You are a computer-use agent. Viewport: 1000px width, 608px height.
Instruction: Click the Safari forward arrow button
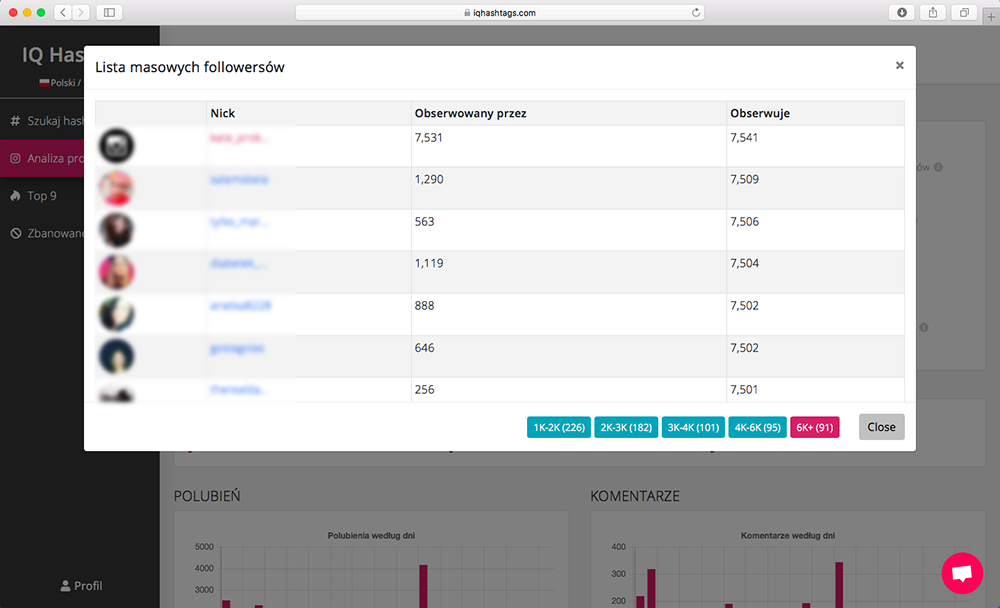tap(80, 13)
